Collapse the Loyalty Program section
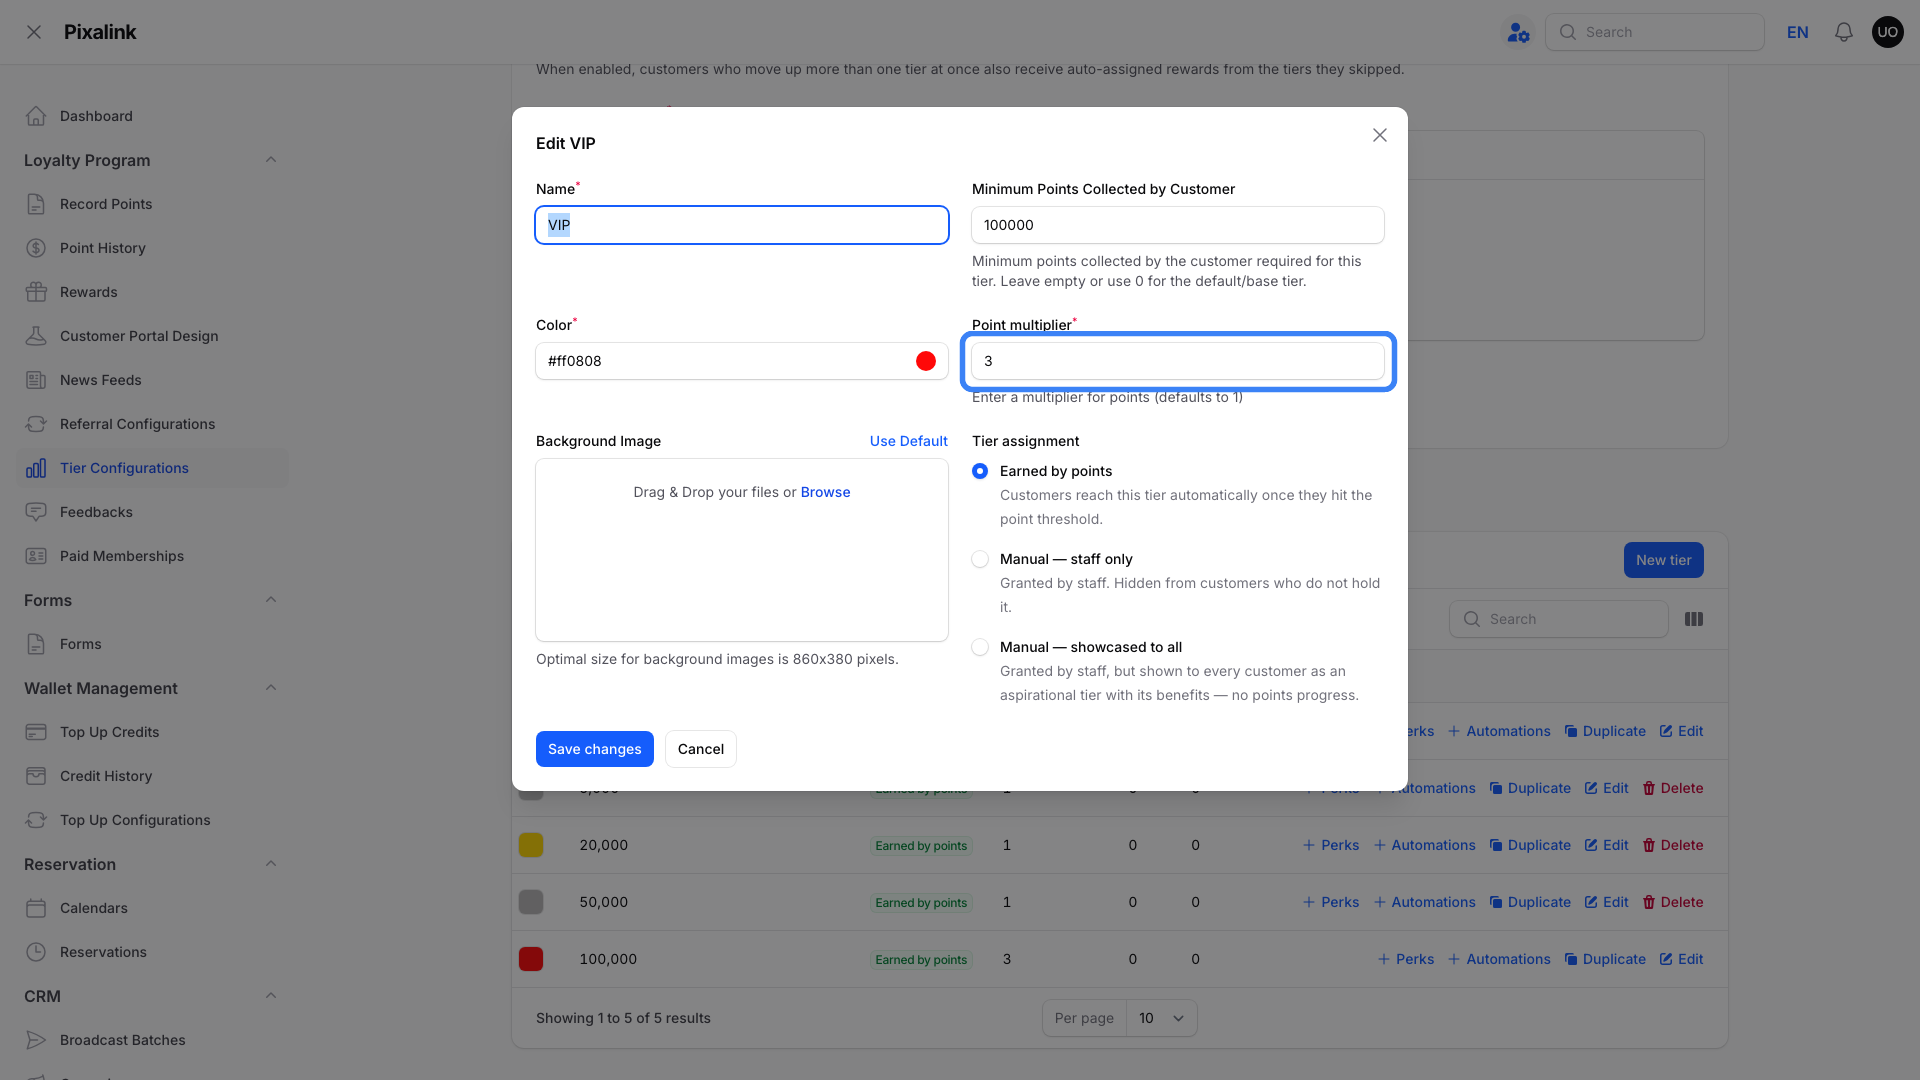 coord(271,160)
